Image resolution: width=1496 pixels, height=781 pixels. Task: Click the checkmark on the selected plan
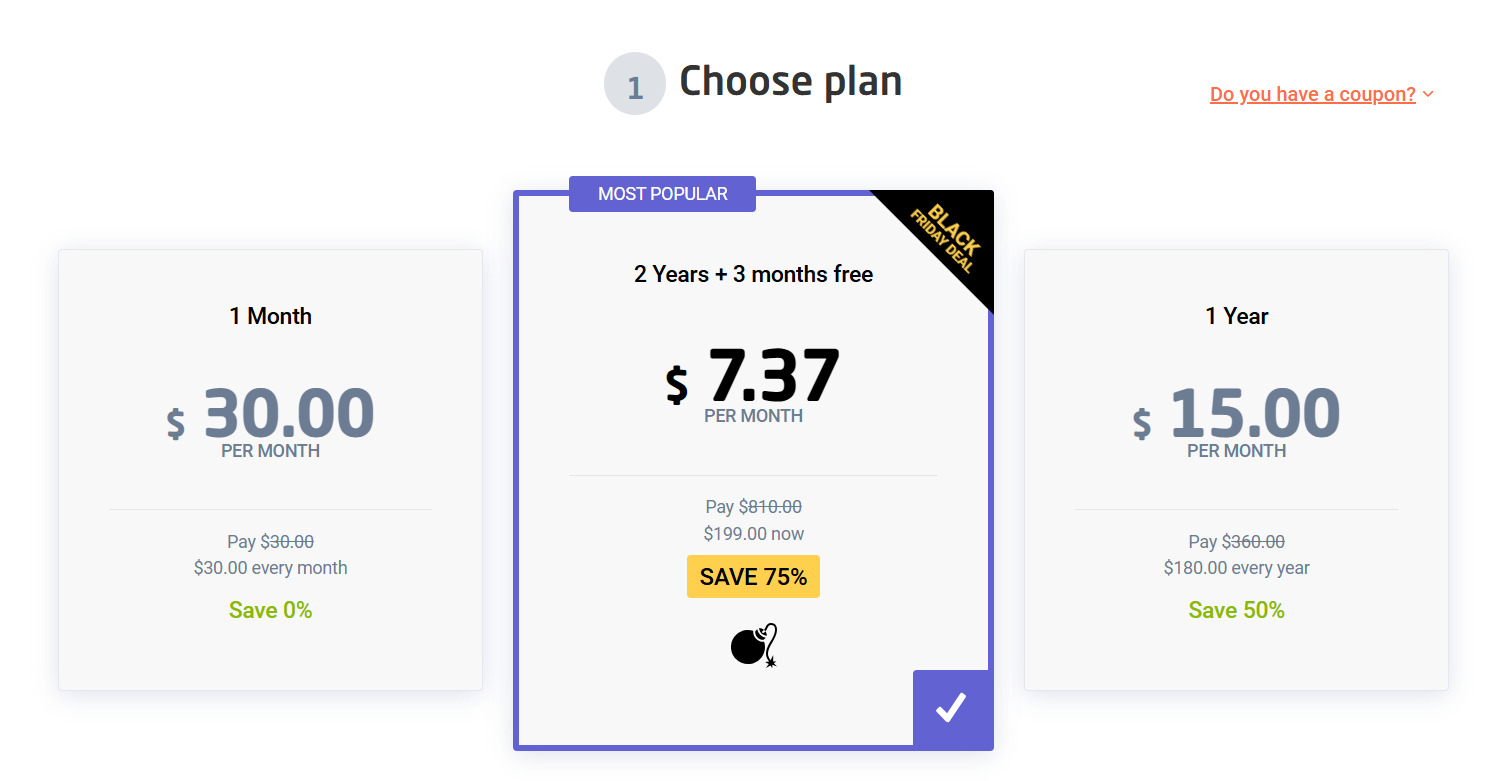[x=951, y=708]
